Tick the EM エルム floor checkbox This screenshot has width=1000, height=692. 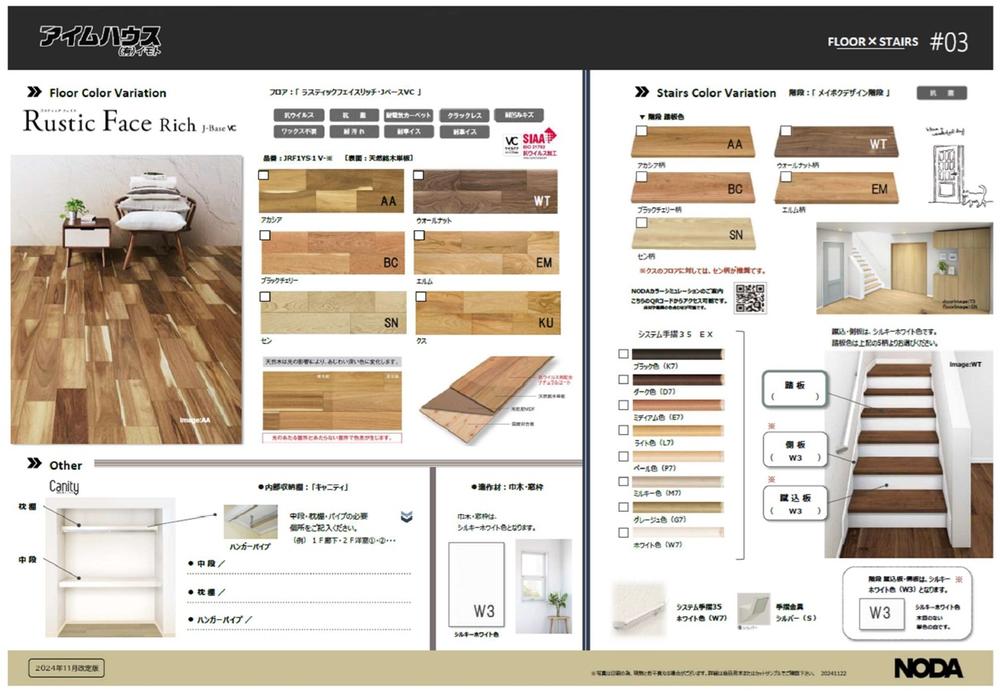[x=419, y=235]
